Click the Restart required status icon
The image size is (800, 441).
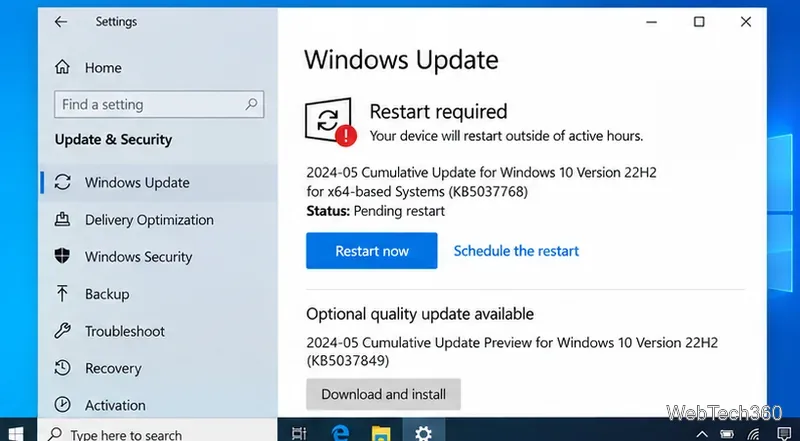[331, 122]
